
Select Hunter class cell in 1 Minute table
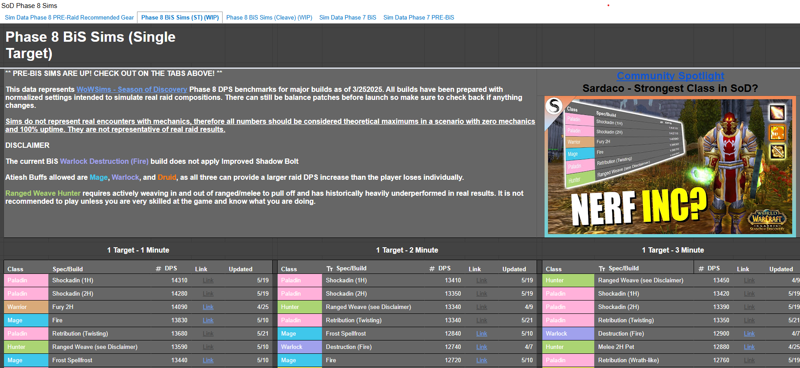tap(26, 347)
